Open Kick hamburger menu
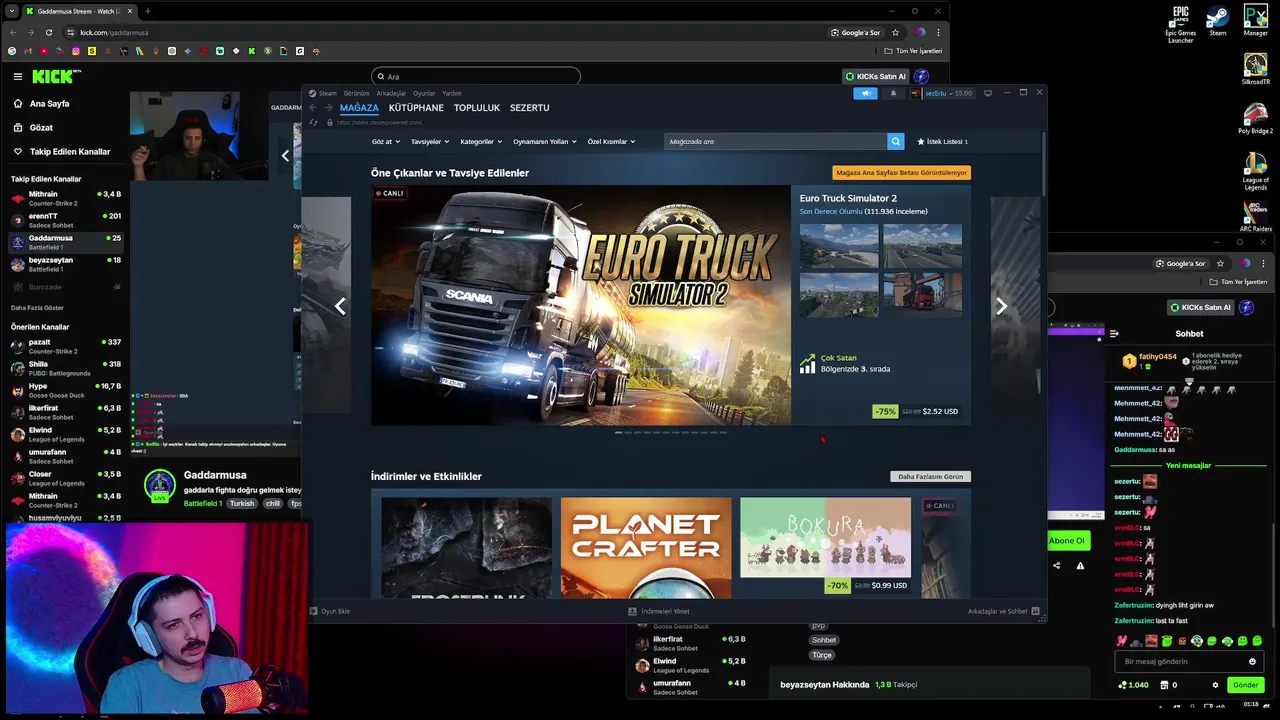The width and height of the screenshot is (1280, 720). (x=17, y=76)
